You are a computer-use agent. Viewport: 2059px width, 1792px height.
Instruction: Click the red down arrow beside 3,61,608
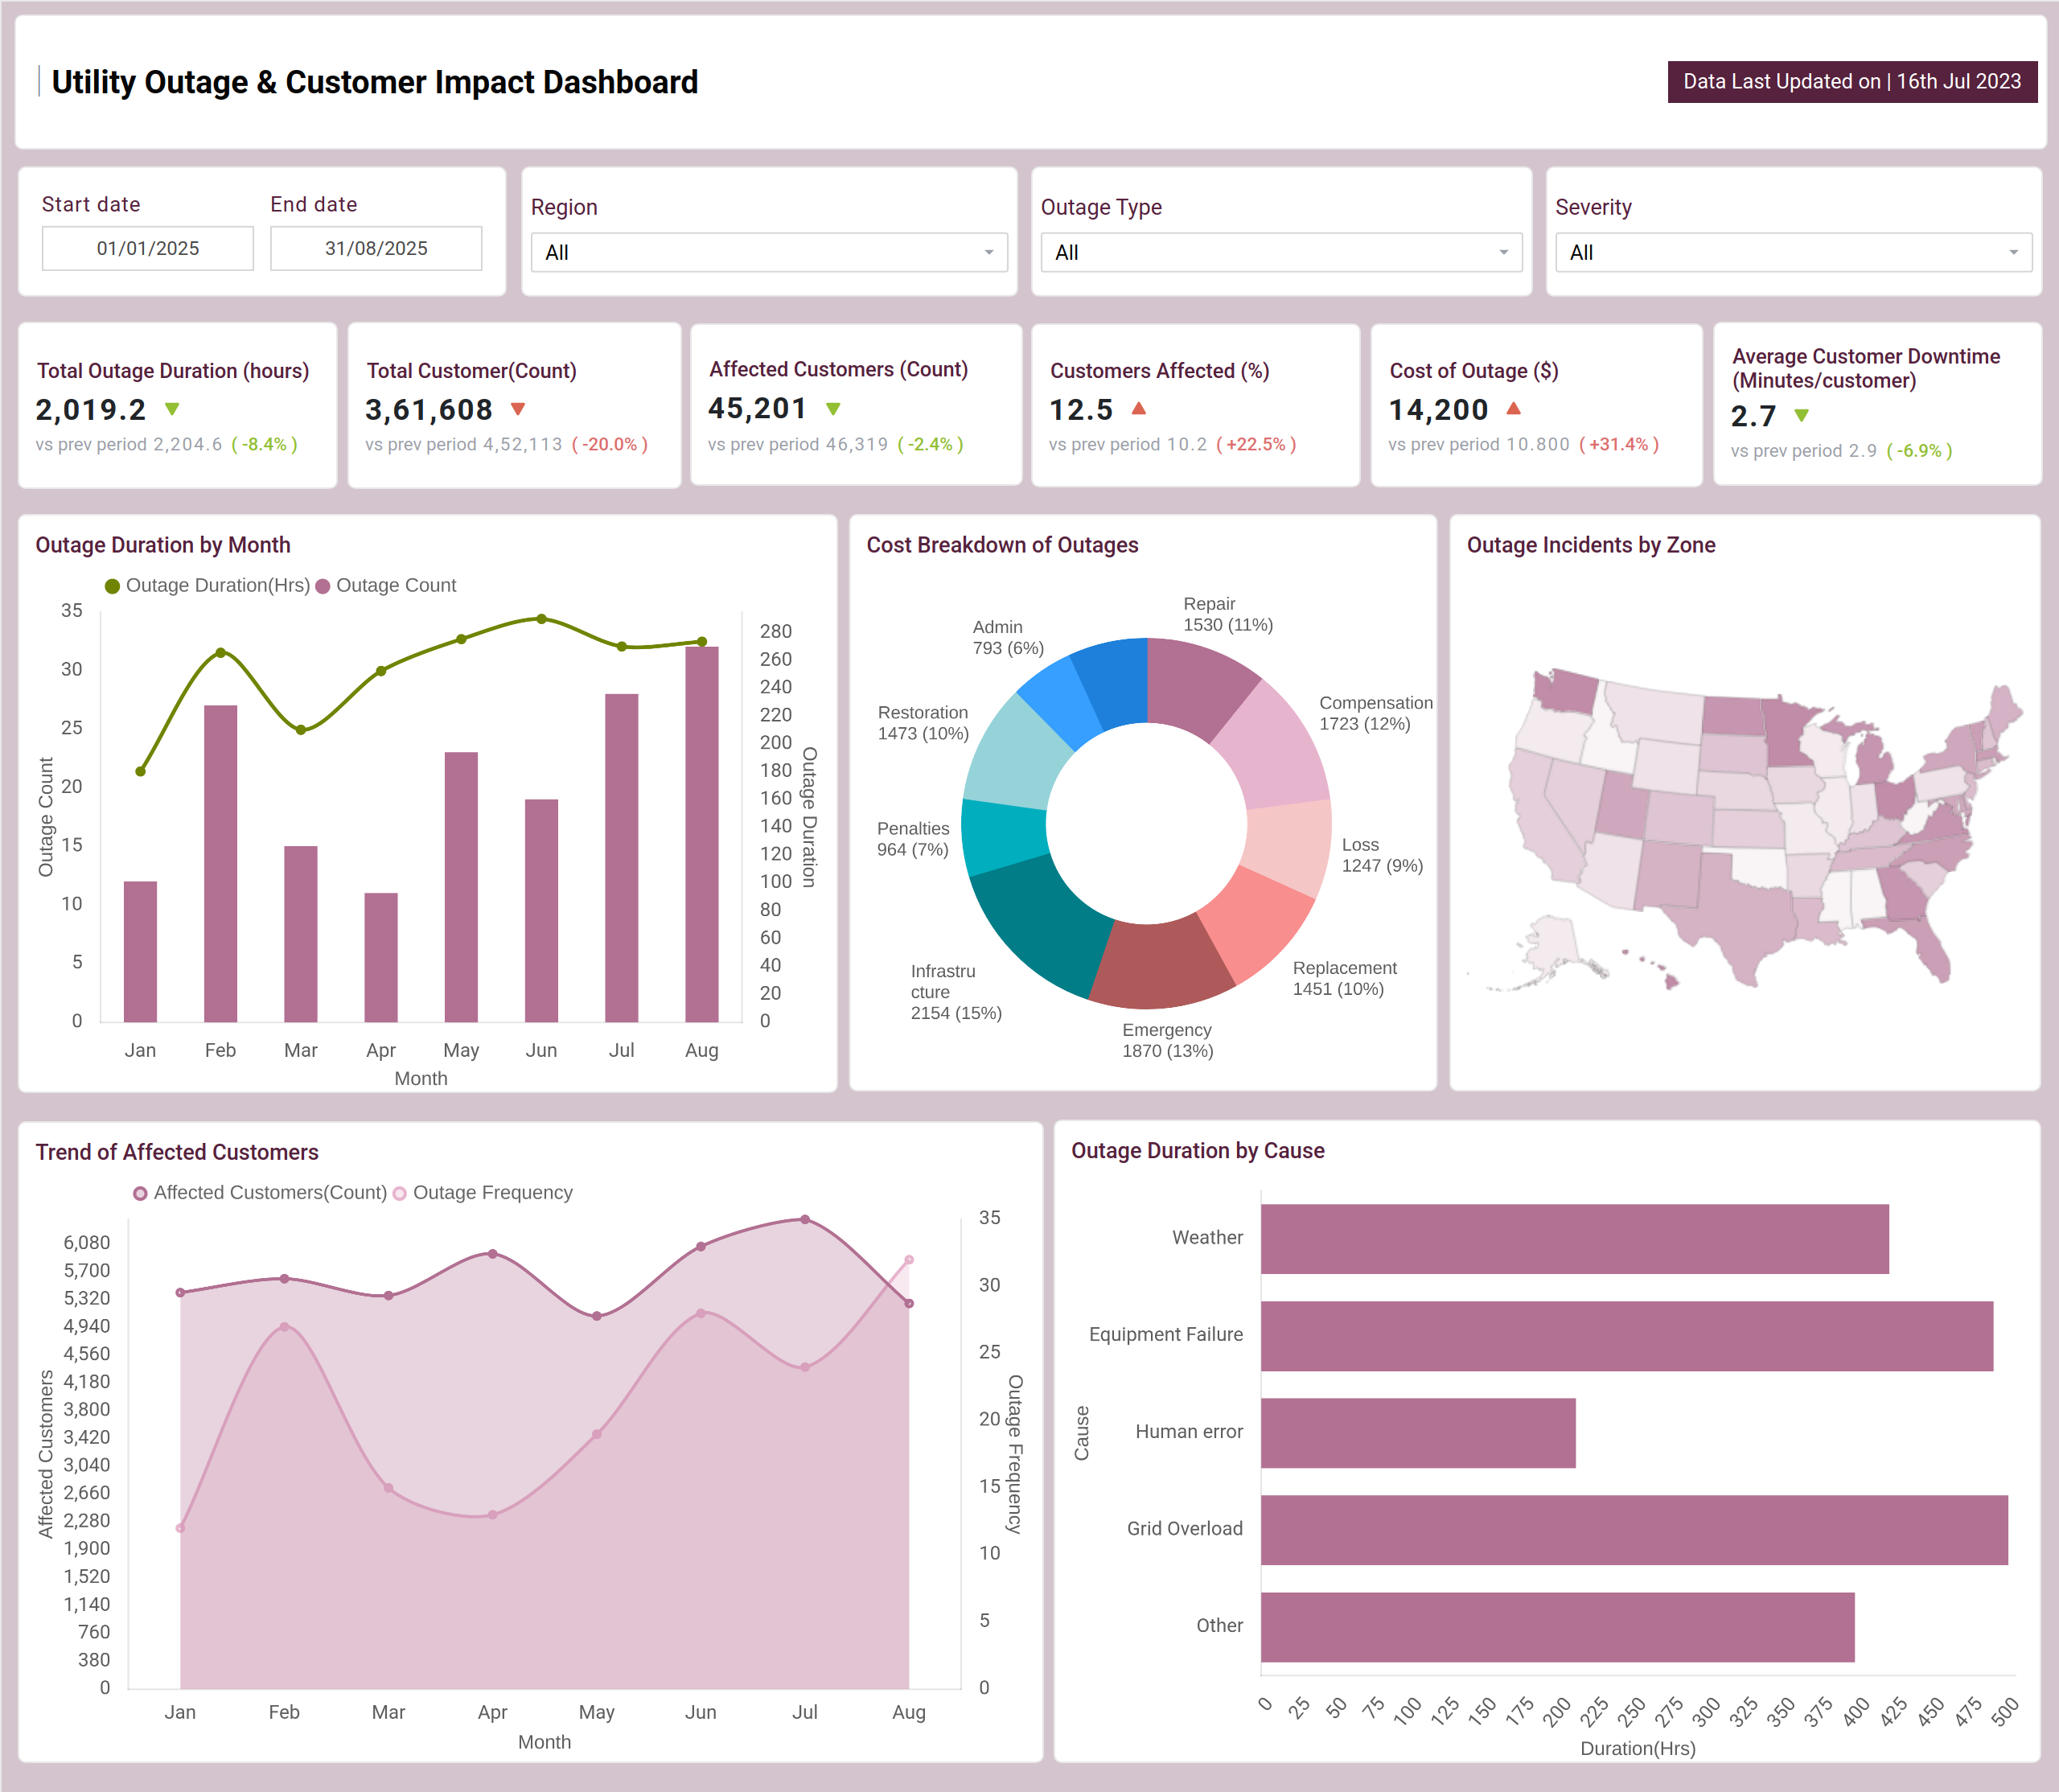coord(518,409)
